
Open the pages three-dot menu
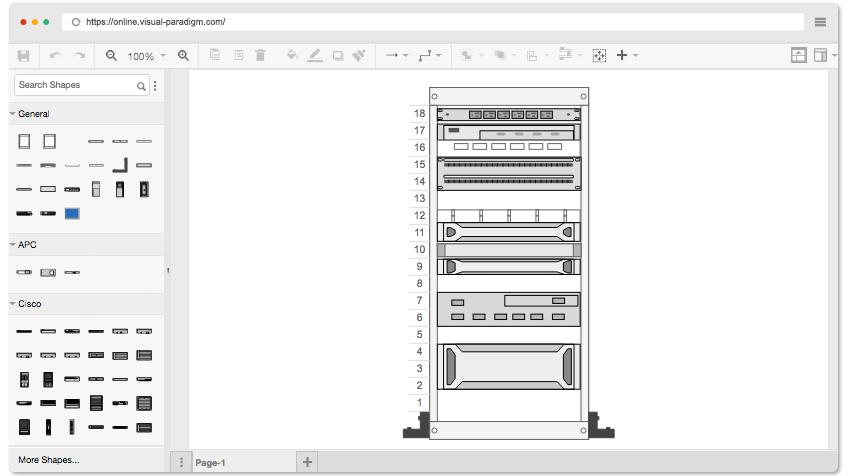point(181,462)
